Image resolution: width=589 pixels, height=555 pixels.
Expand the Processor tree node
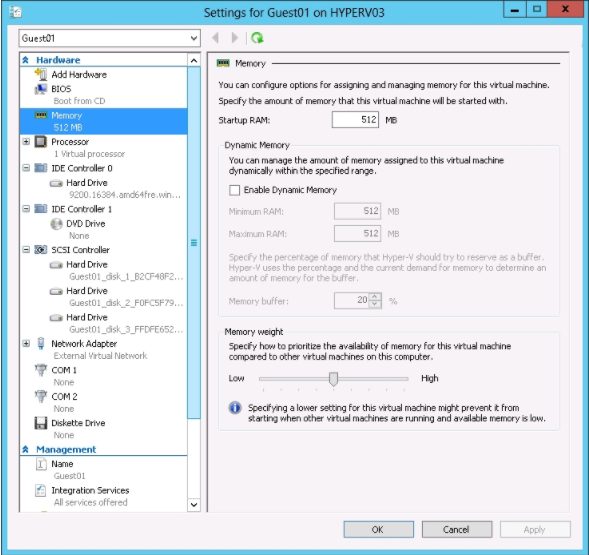[26, 142]
